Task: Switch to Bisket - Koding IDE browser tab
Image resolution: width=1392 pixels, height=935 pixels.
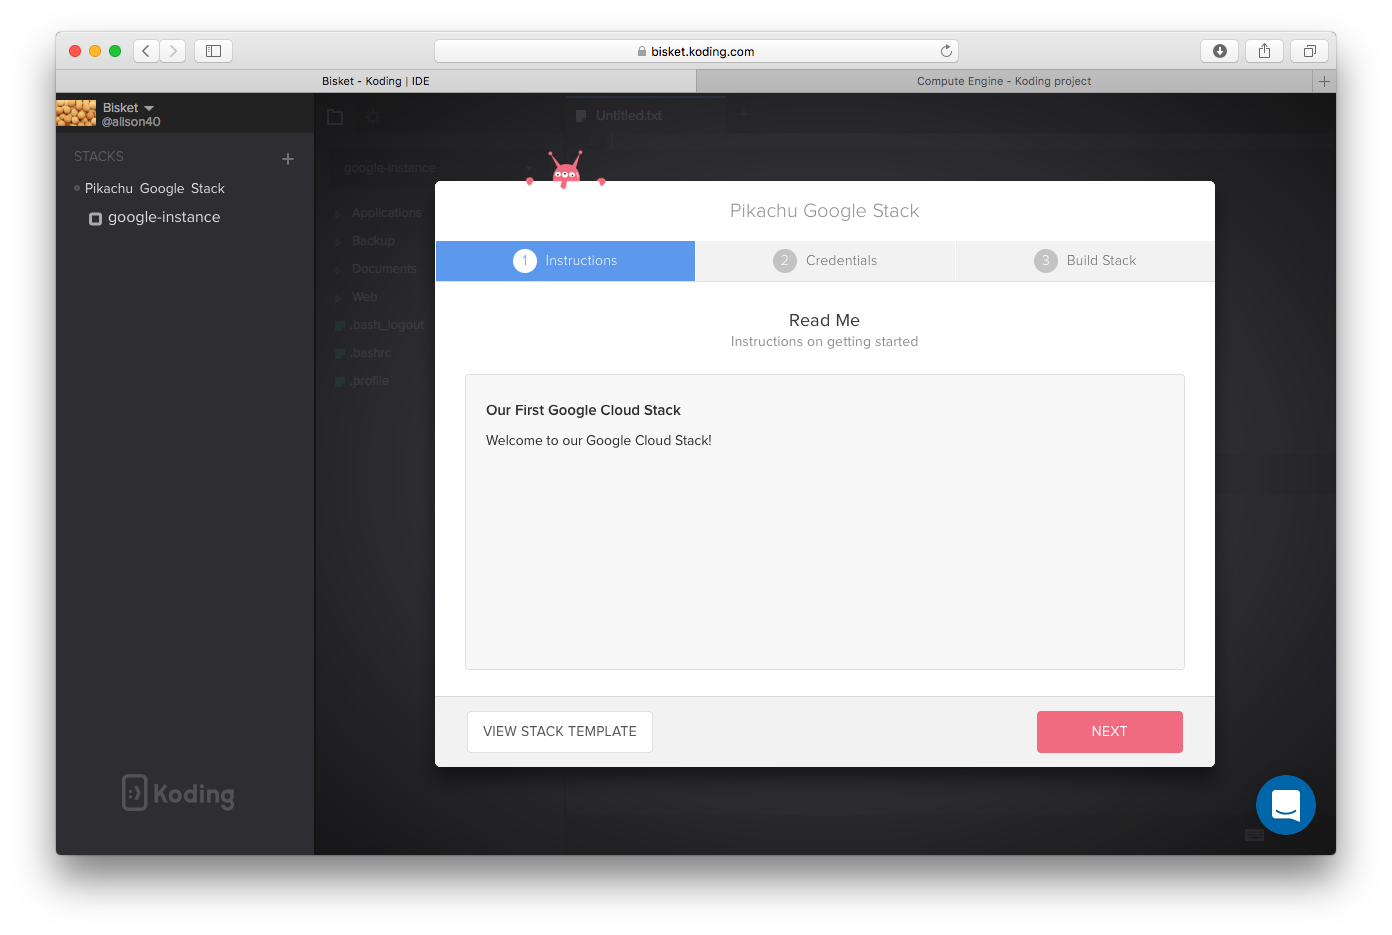Action: [376, 81]
